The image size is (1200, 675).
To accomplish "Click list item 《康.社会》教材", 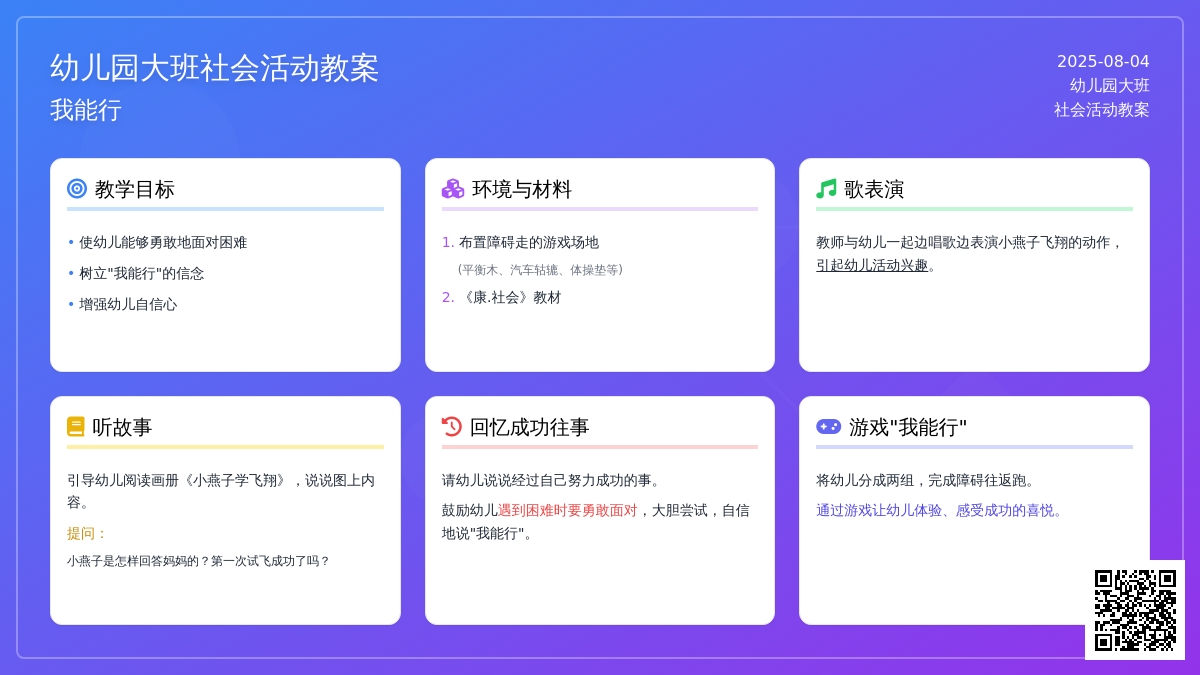I will click(x=510, y=297).
